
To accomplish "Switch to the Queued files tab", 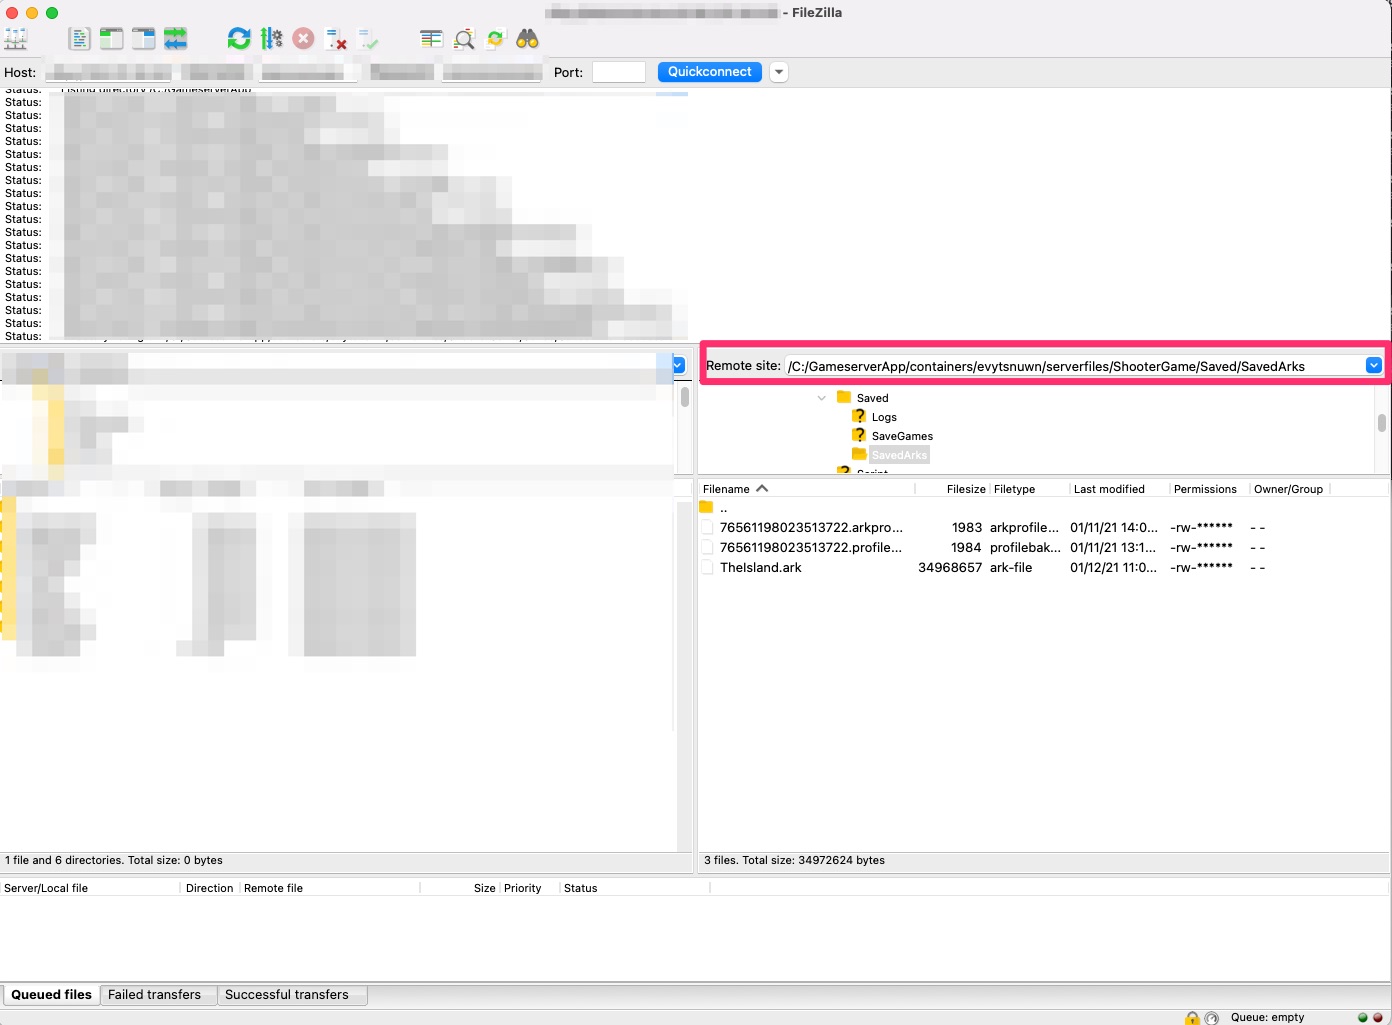I will point(51,995).
